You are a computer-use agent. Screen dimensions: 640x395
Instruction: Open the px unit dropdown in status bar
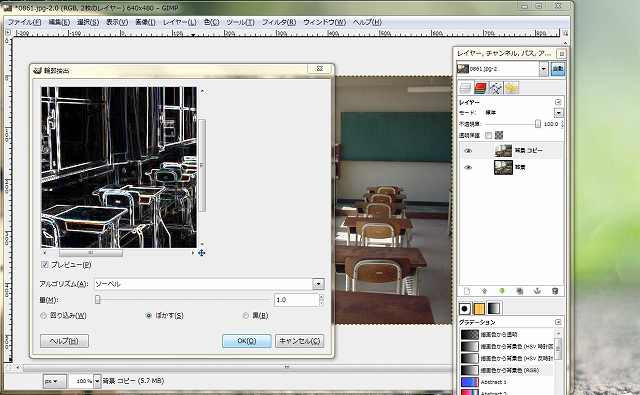(x=54, y=381)
